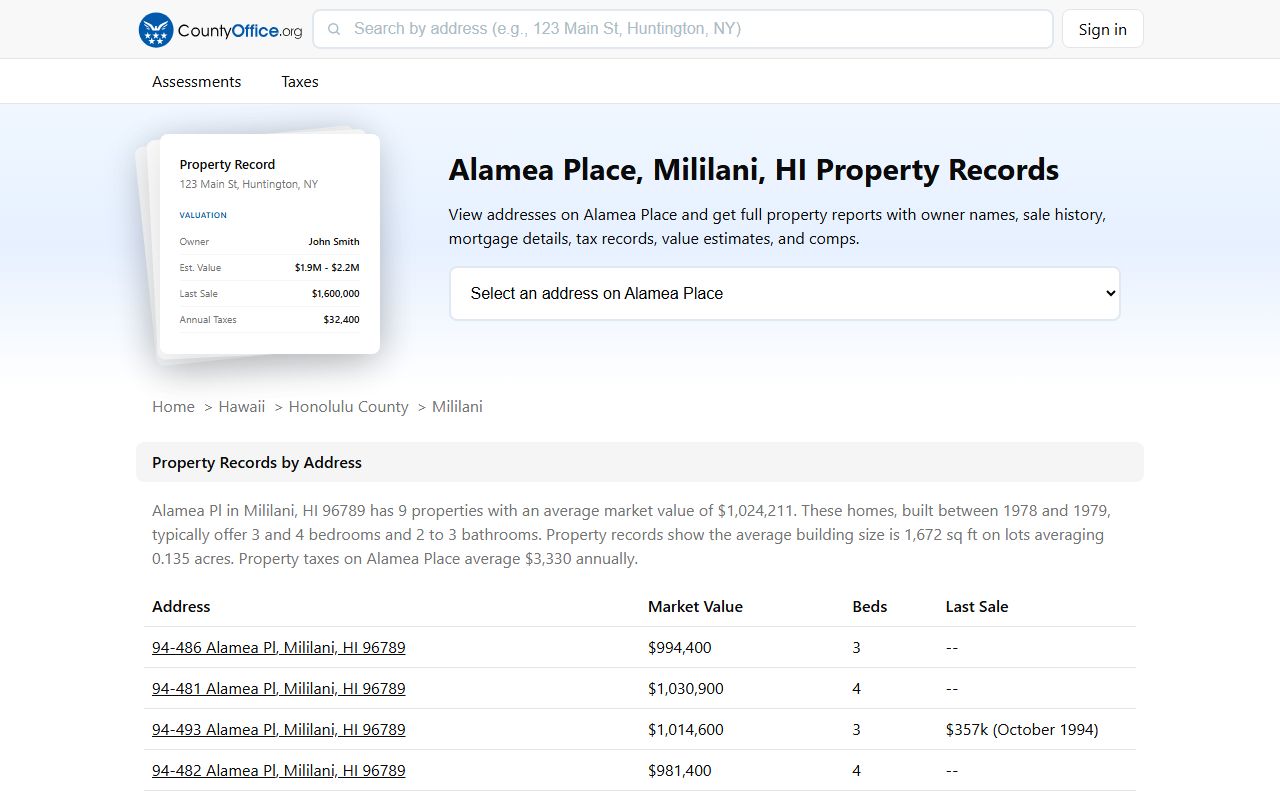Click the Address column header
This screenshot has width=1280, height=800.
tap(181, 607)
